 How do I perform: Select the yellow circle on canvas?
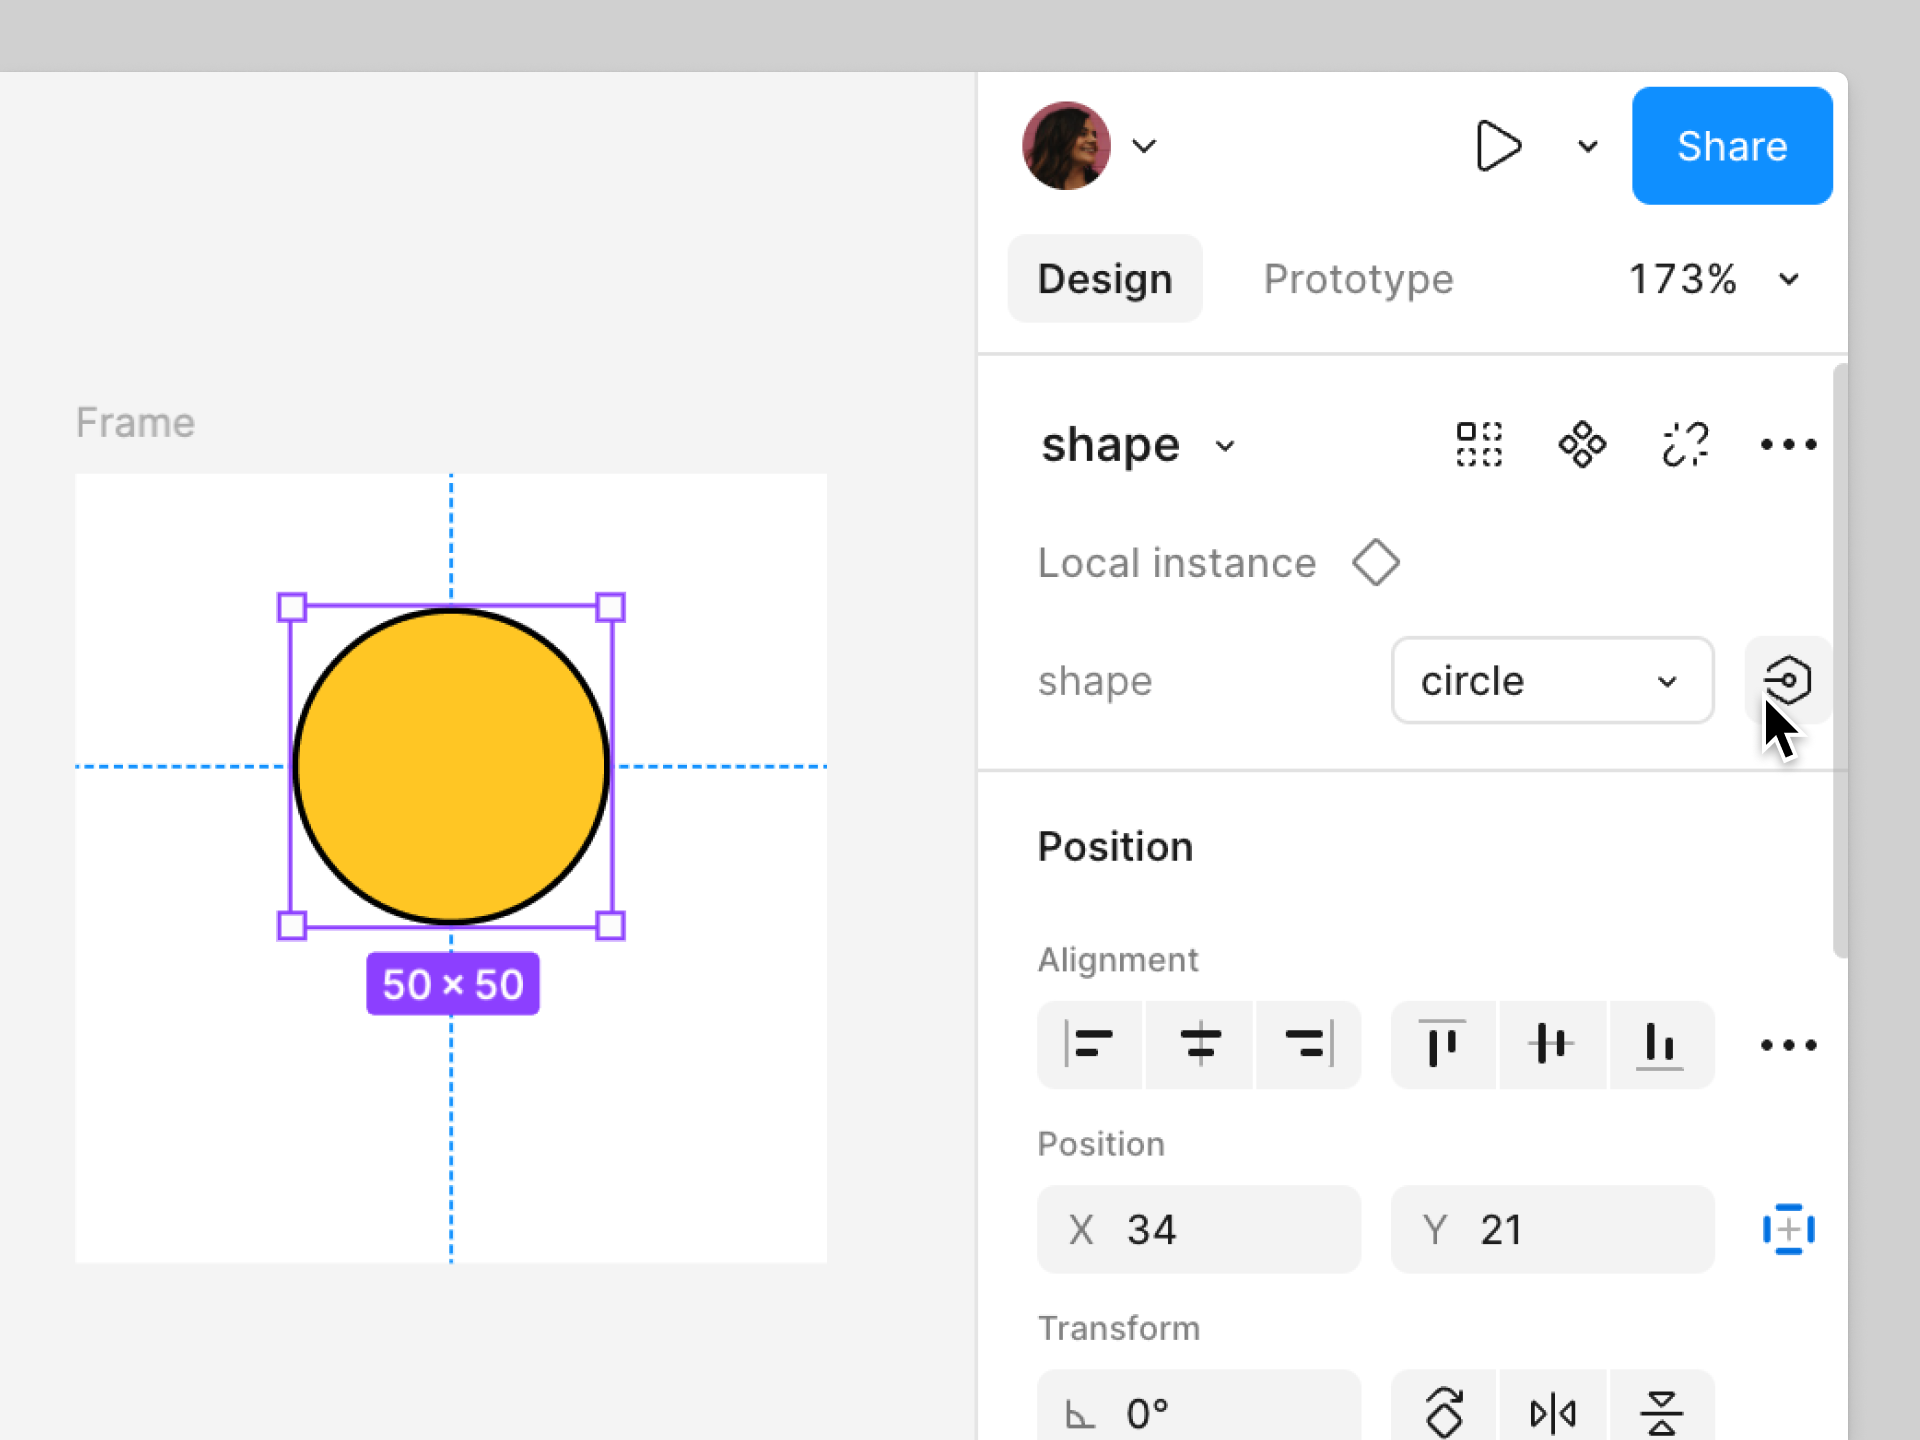(x=451, y=766)
